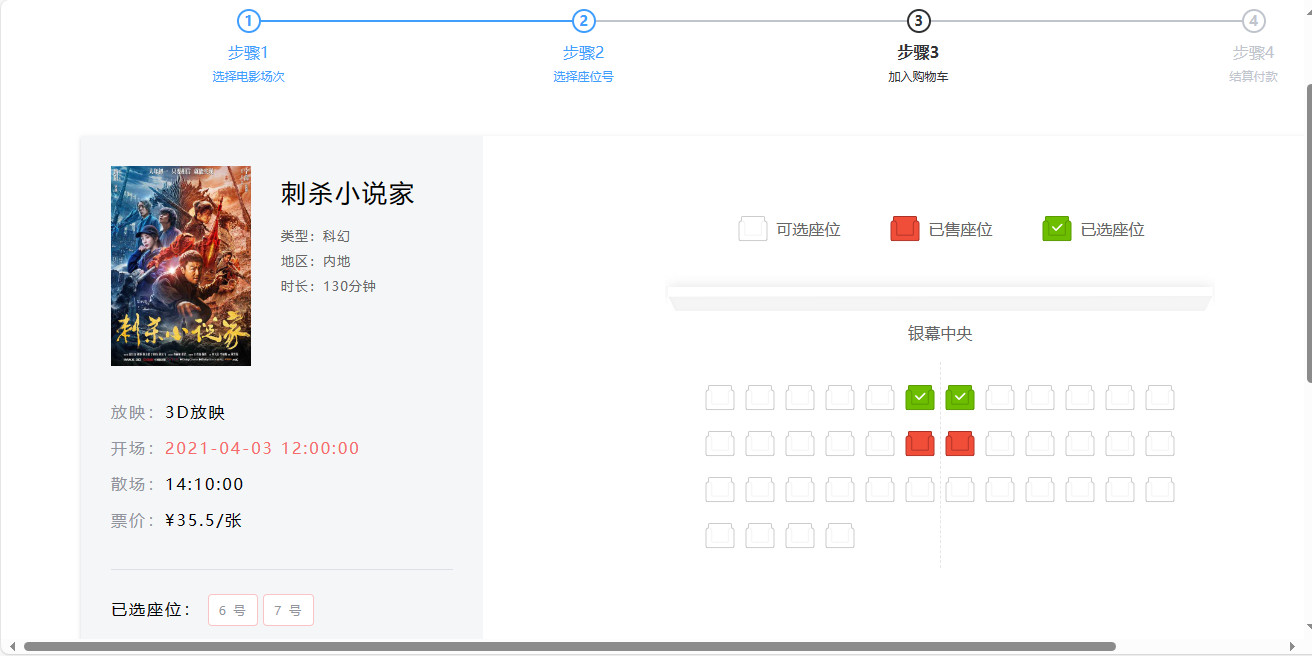This screenshot has height=656, width=1312.
Task: Click the movie title 刺杀小说家
Action: tap(347, 194)
